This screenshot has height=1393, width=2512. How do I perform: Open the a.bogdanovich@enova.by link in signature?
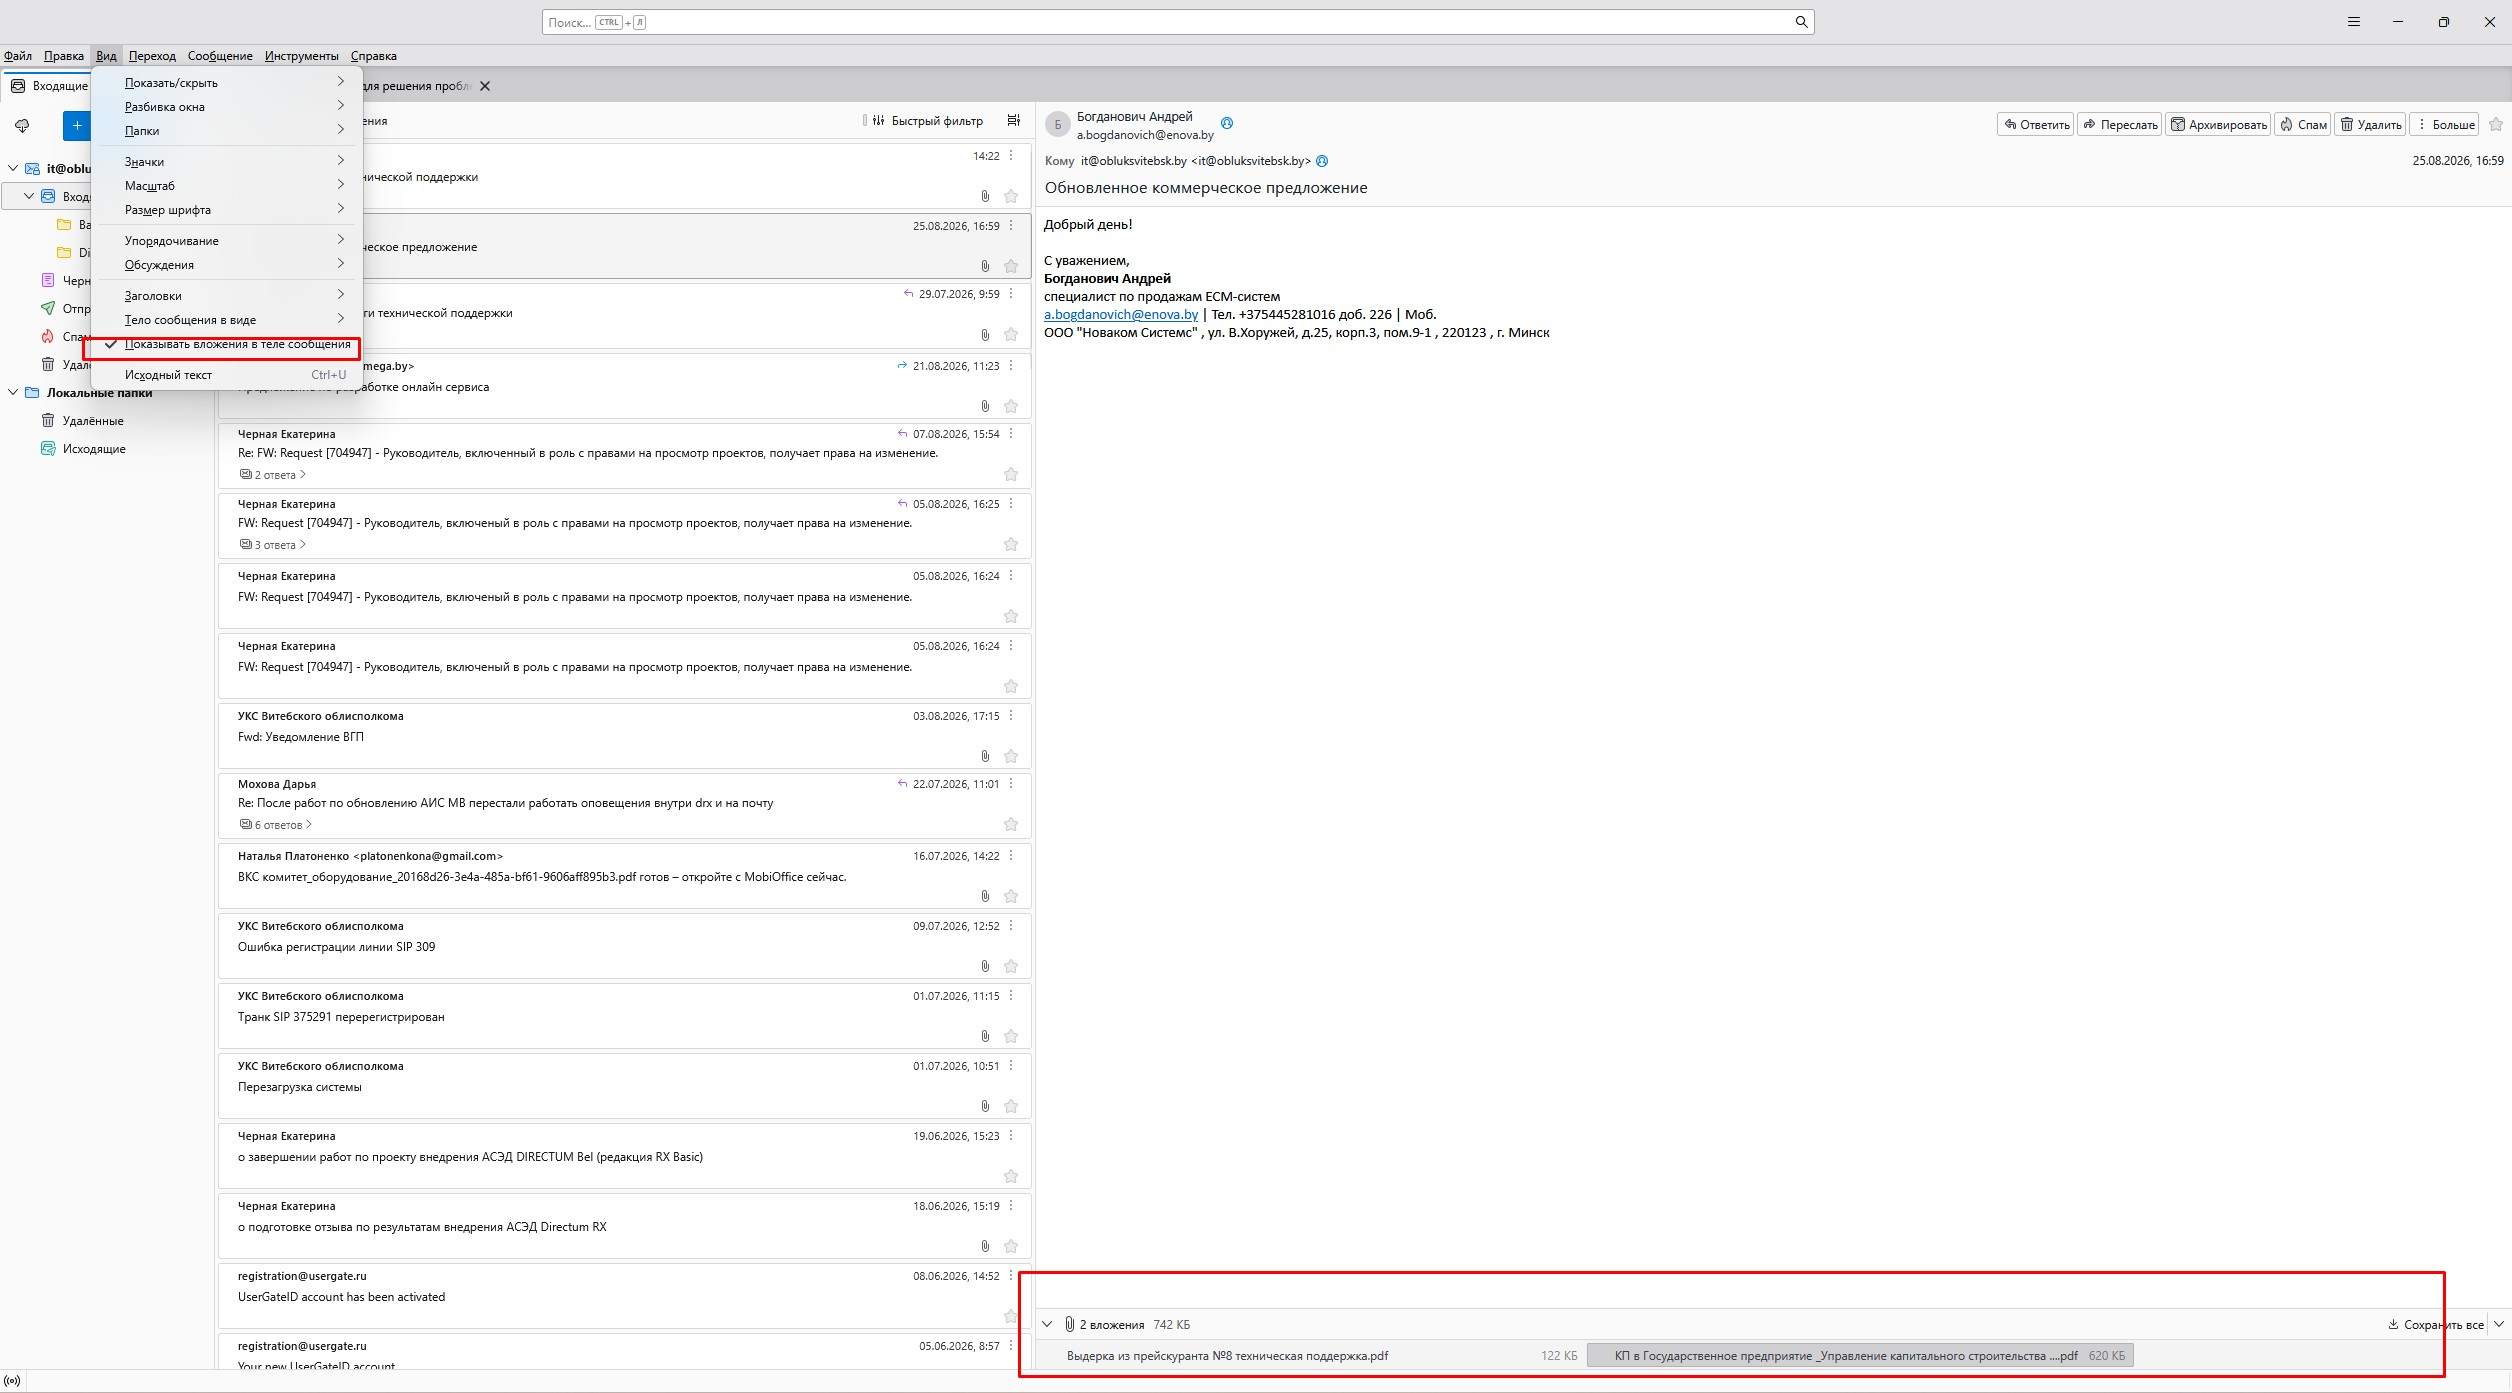coord(1120,314)
